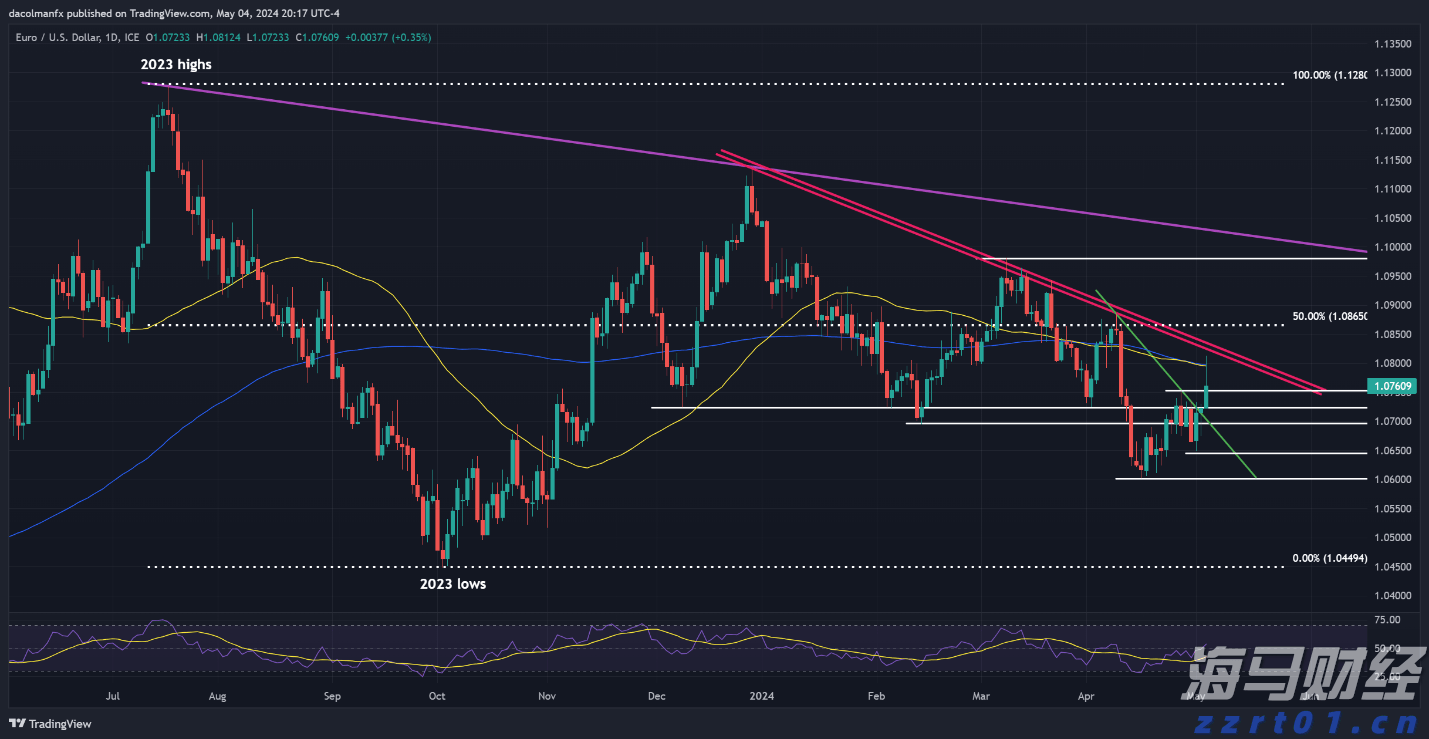
Task: Click 1.05000 on the price axis
Action: pyautogui.click(x=1392, y=538)
